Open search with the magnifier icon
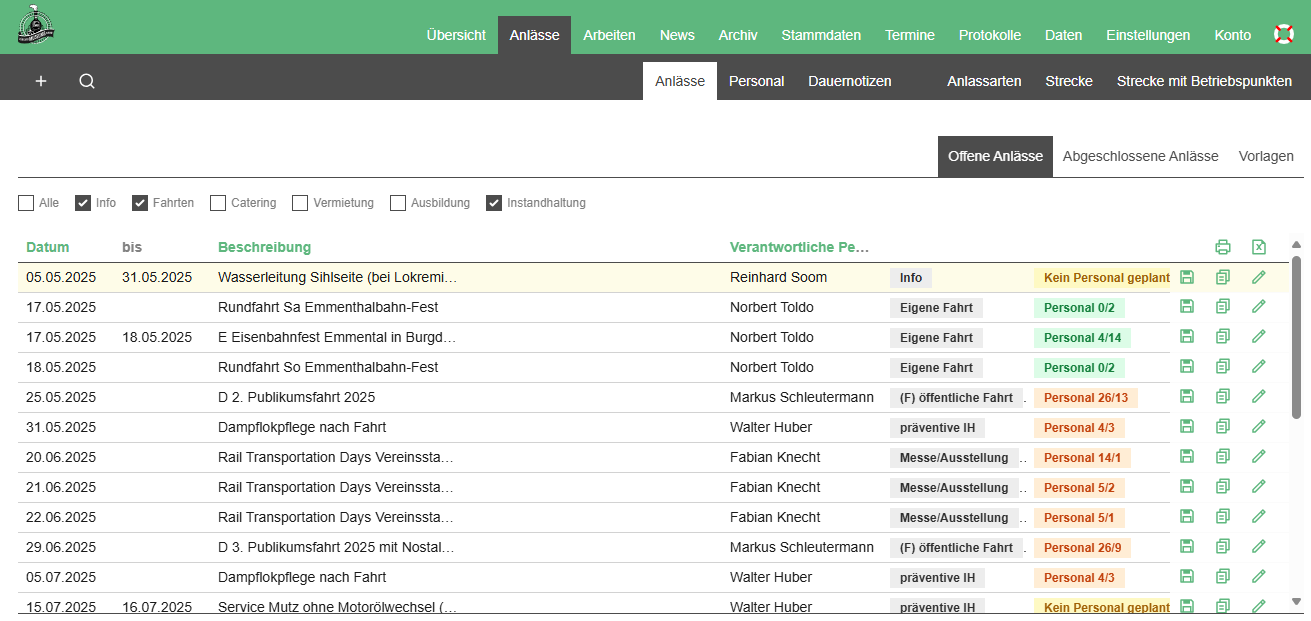Screen dimensions: 1311x621 [x=87, y=81]
